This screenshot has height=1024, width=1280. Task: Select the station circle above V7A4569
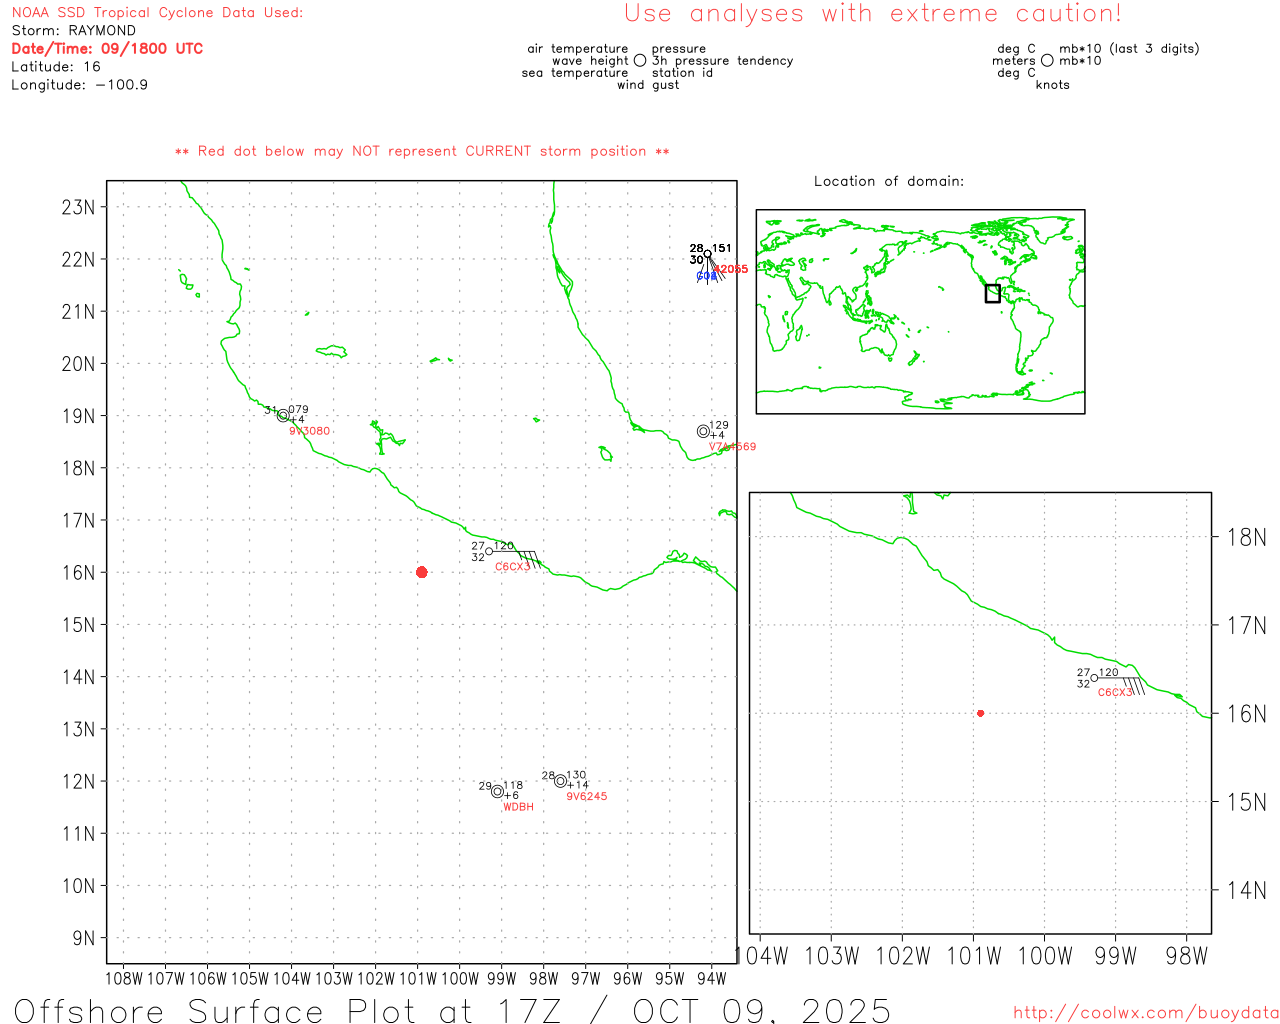703,431
